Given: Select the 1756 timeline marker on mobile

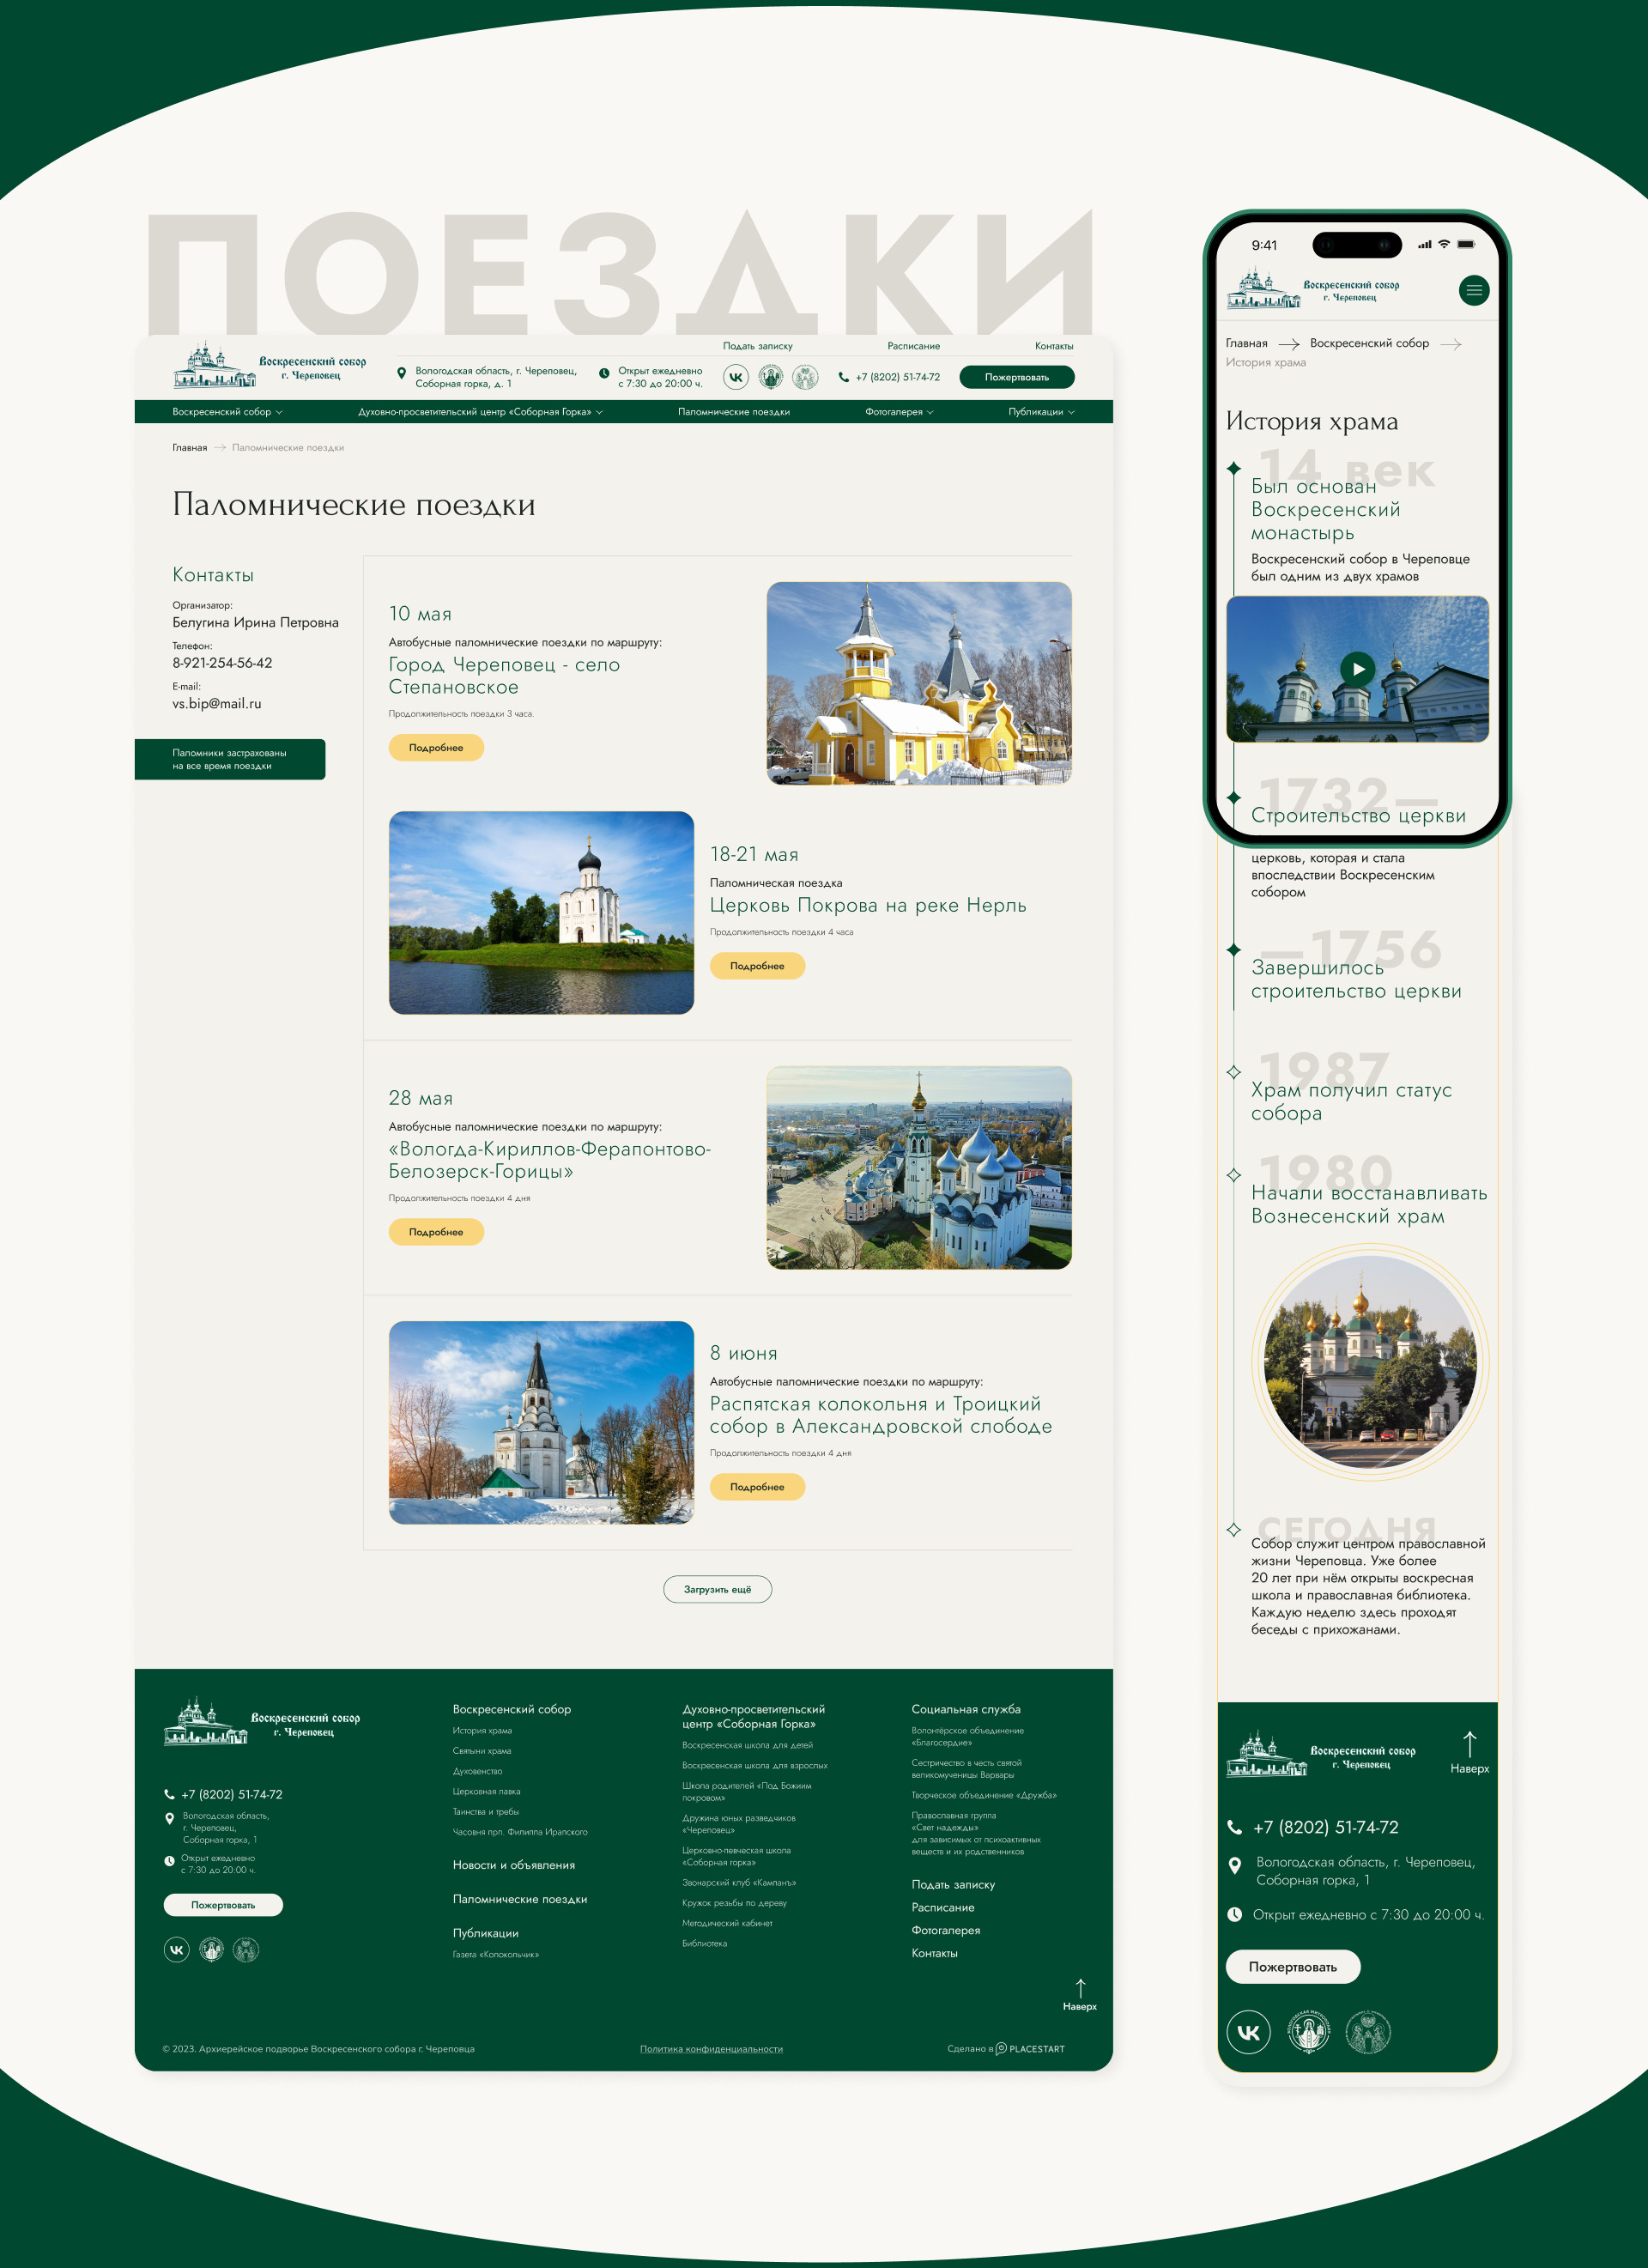Looking at the screenshot, I should click(x=1233, y=949).
